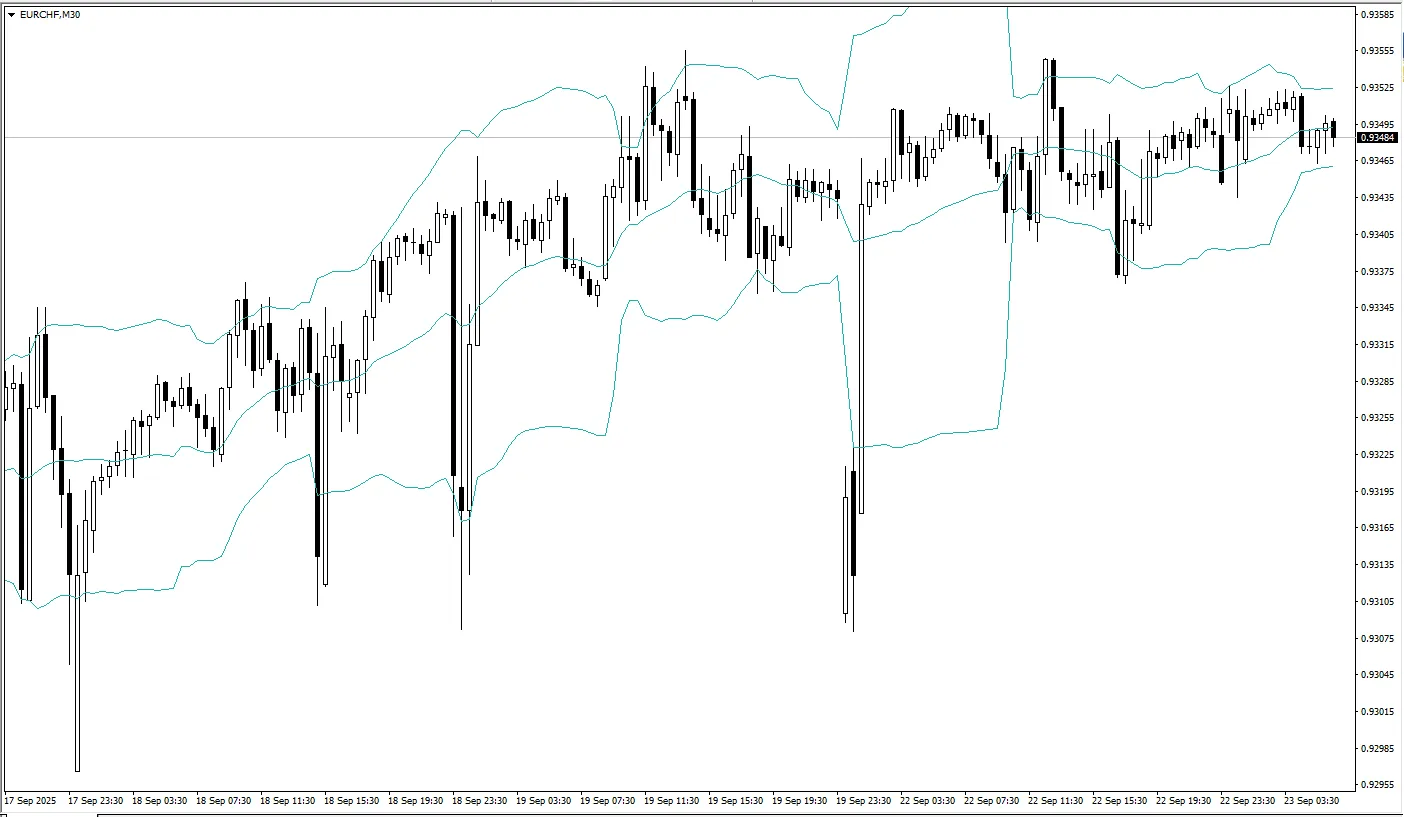Click the 22 Sep 07:30 time label
1404x817 pixels.
click(x=992, y=801)
